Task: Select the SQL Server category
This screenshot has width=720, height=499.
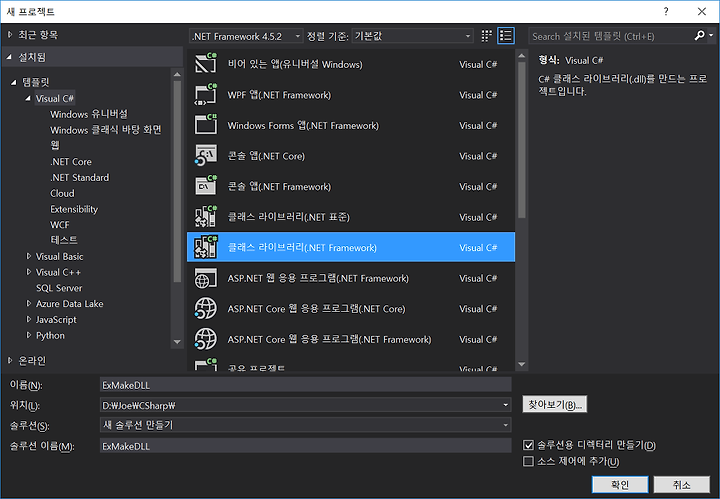Action: [x=59, y=288]
